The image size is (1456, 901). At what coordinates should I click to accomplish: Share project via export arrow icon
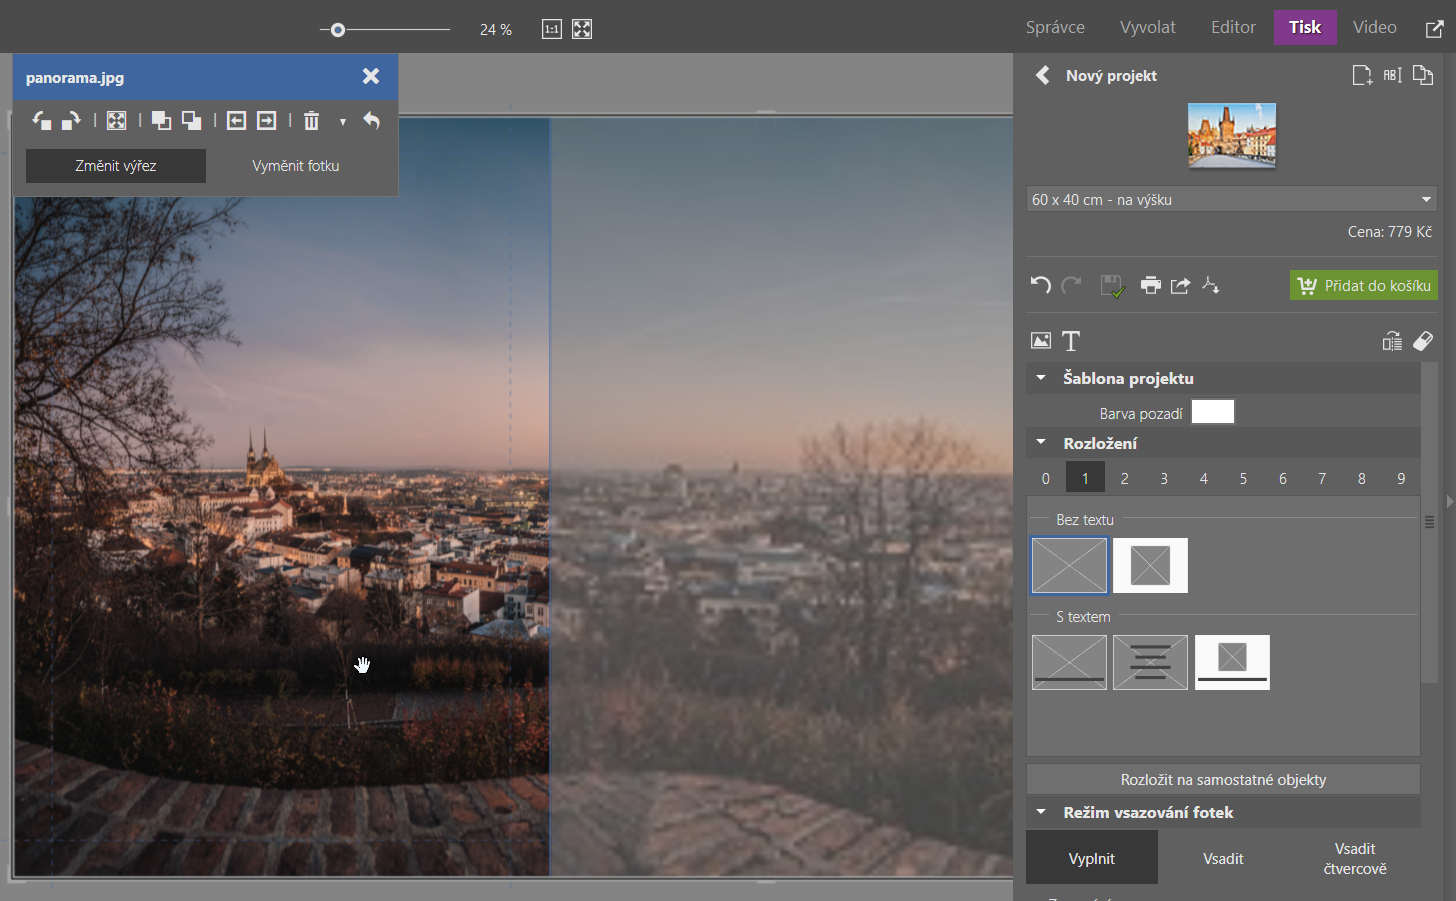tap(1181, 286)
